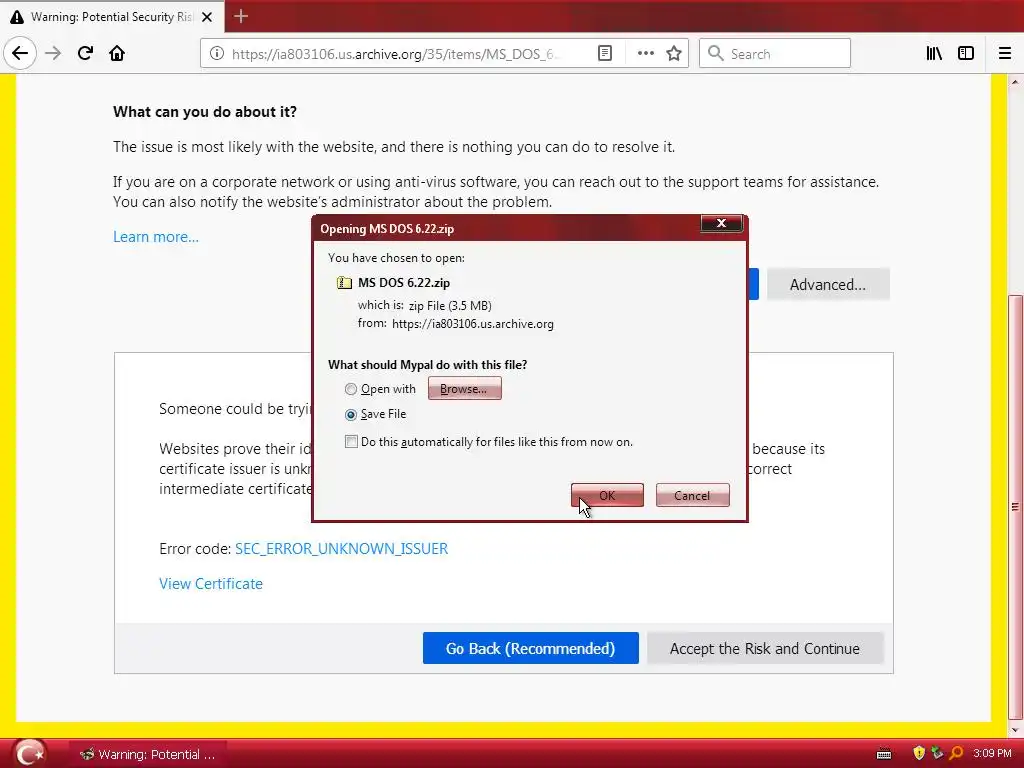
Task: Go back using the browser back arrow
Action: [20, 53]
